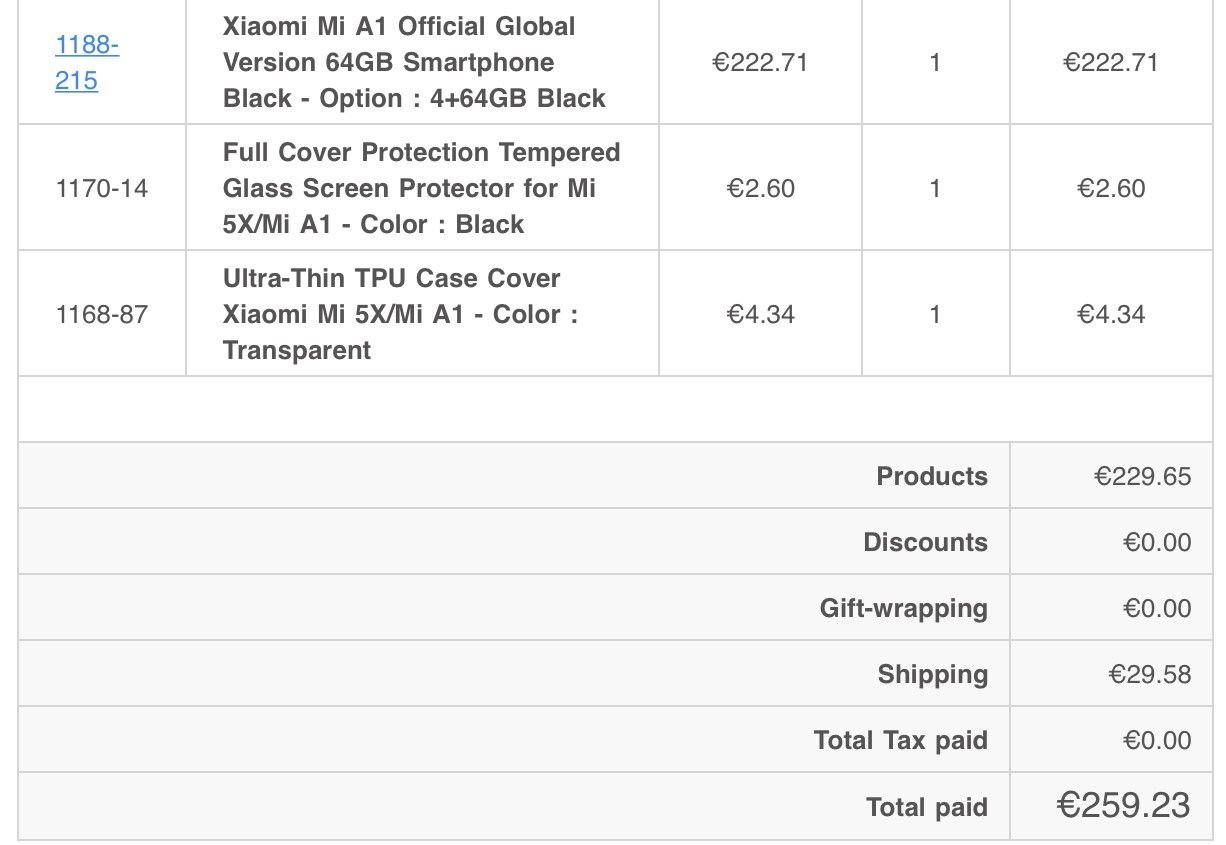
Task: Click the €2.60 screen protector unit price
Action: tap(760, 188)
